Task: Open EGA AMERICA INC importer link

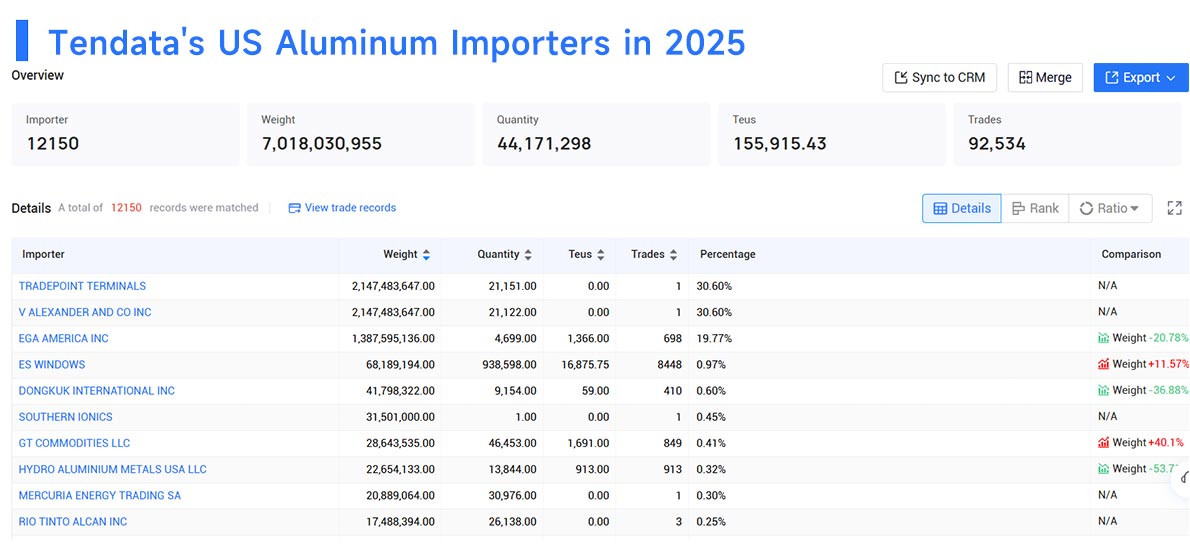Action: [64, 338]
